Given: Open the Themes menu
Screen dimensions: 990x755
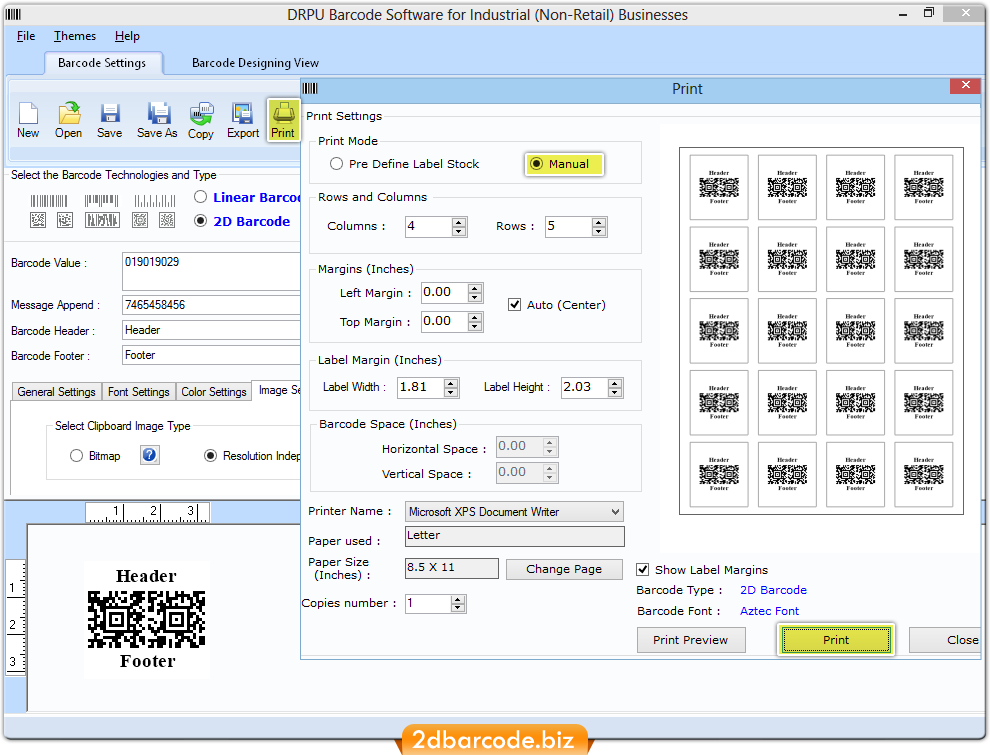Looking at the screenshot, I should click(x=75, y=36).
